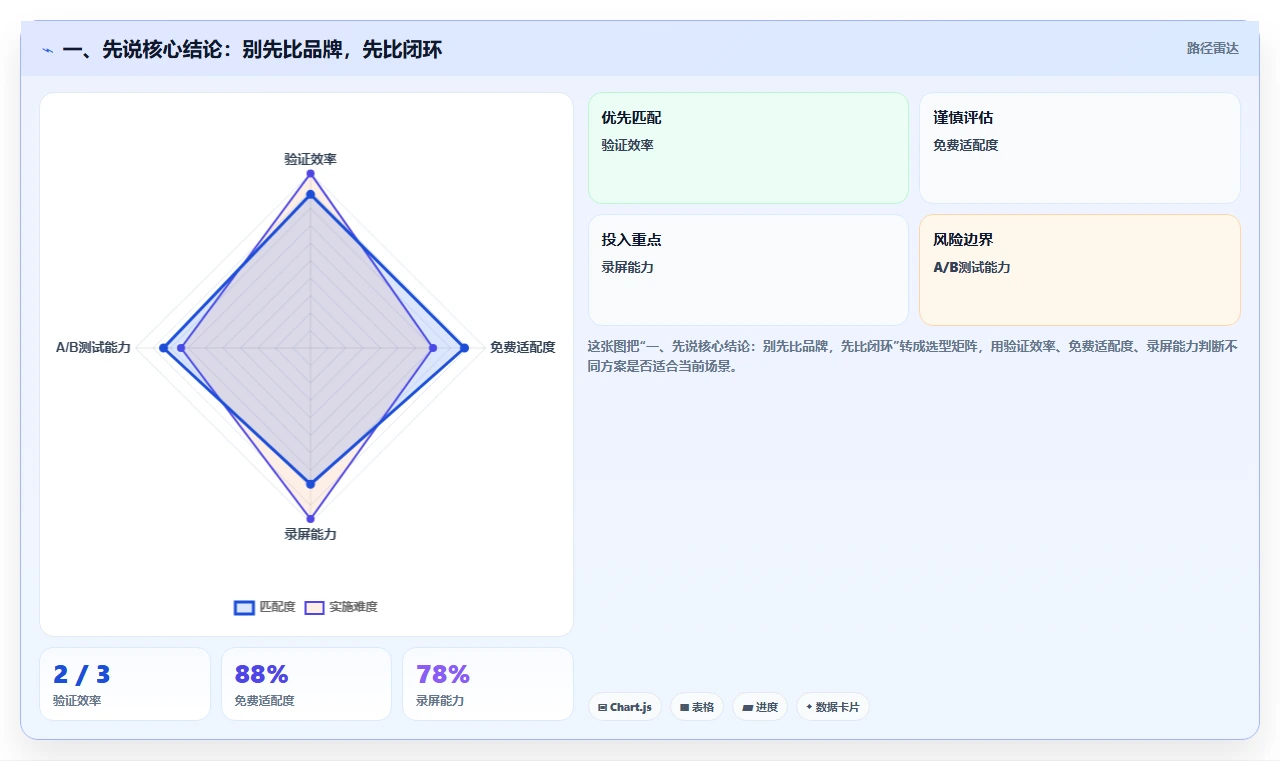Screen dimensions: 1280x761
Task: Click the blue 匹配度 point on A/B测试能力 axis
Action: click(163, 348)
